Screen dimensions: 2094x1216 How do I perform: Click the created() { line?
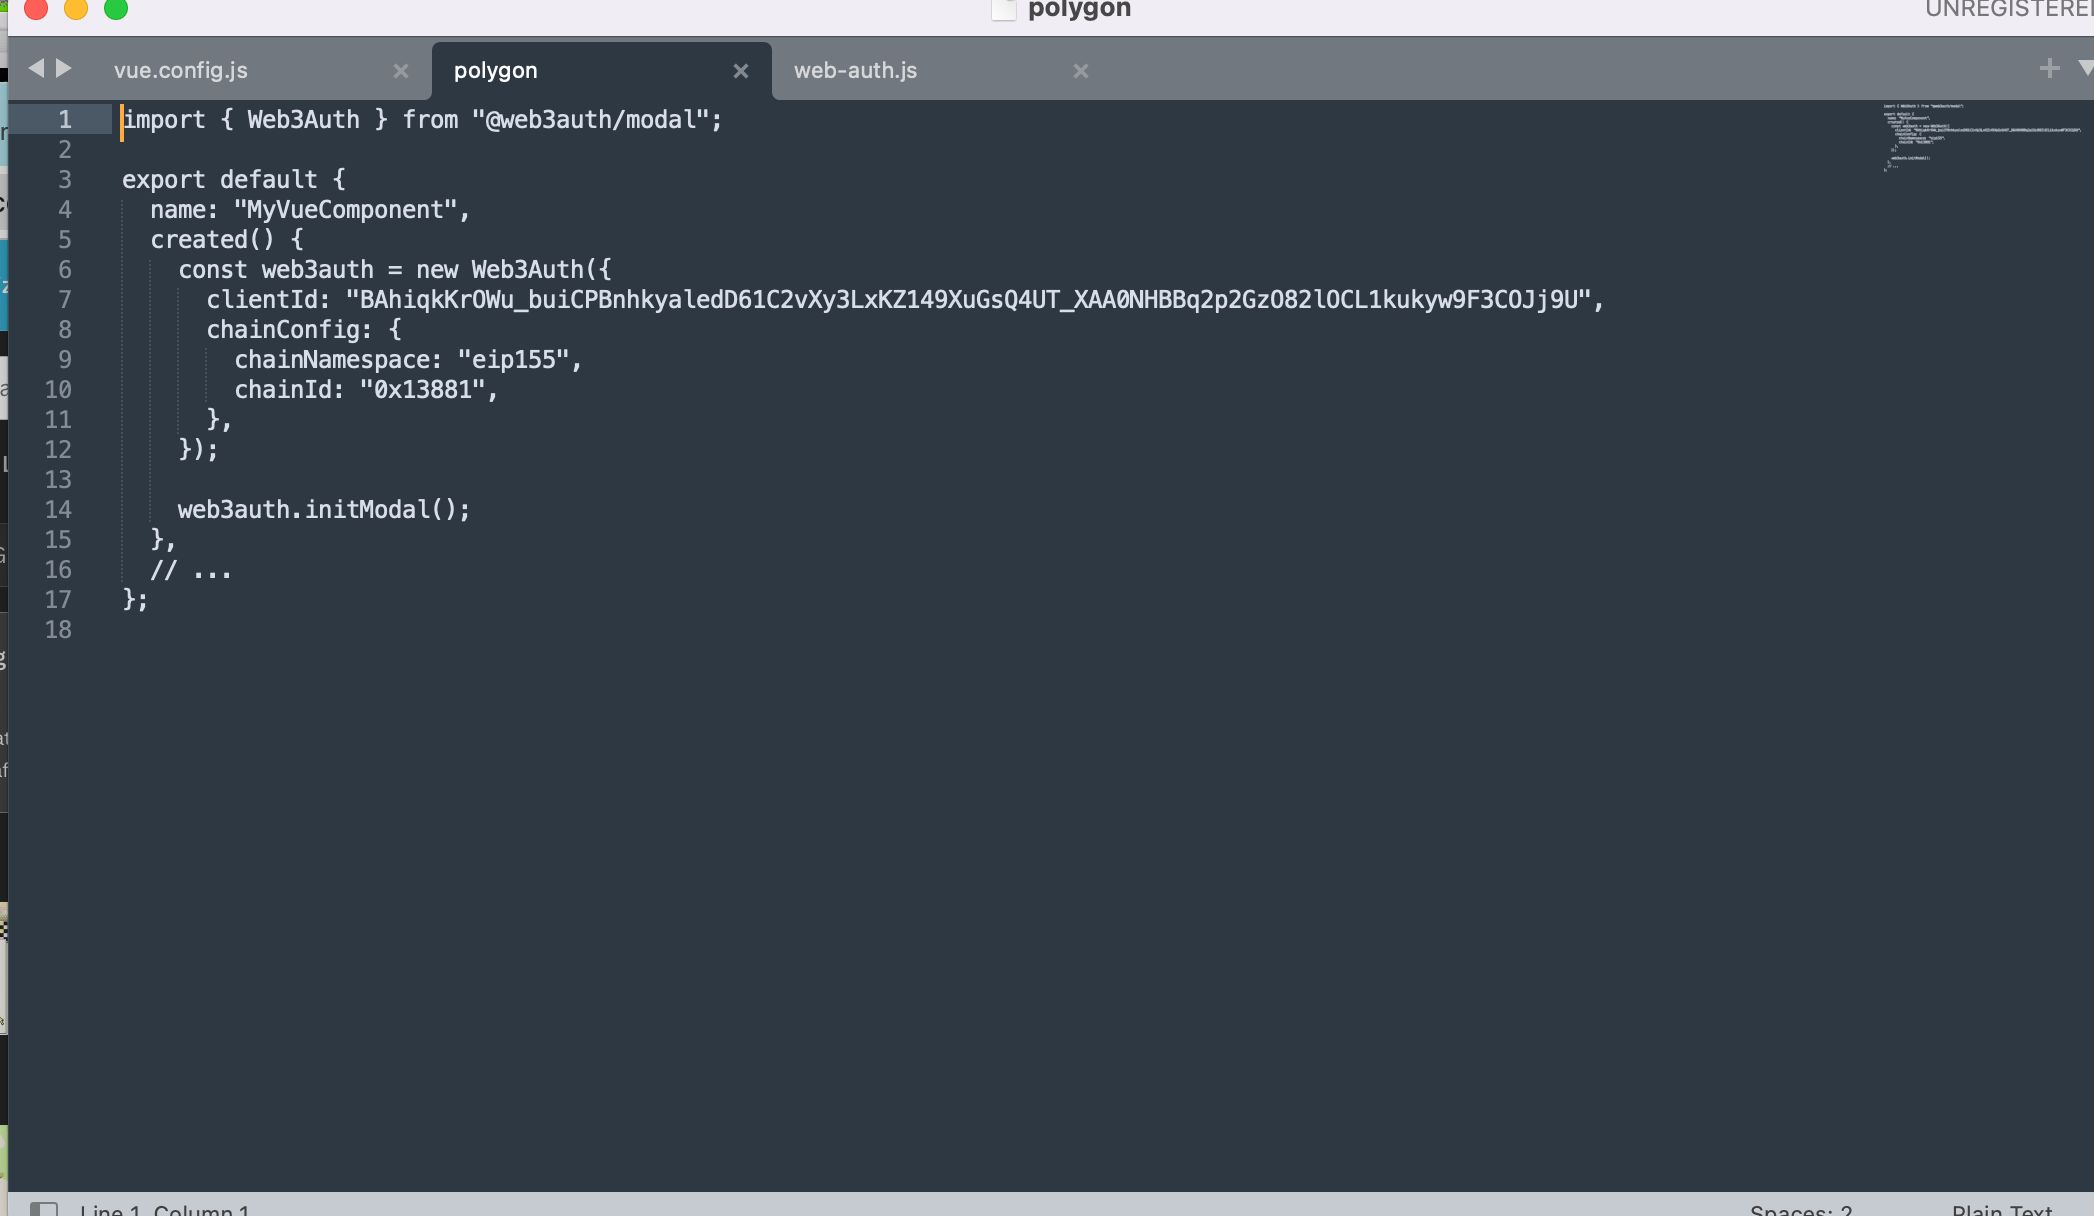(227, 240)
